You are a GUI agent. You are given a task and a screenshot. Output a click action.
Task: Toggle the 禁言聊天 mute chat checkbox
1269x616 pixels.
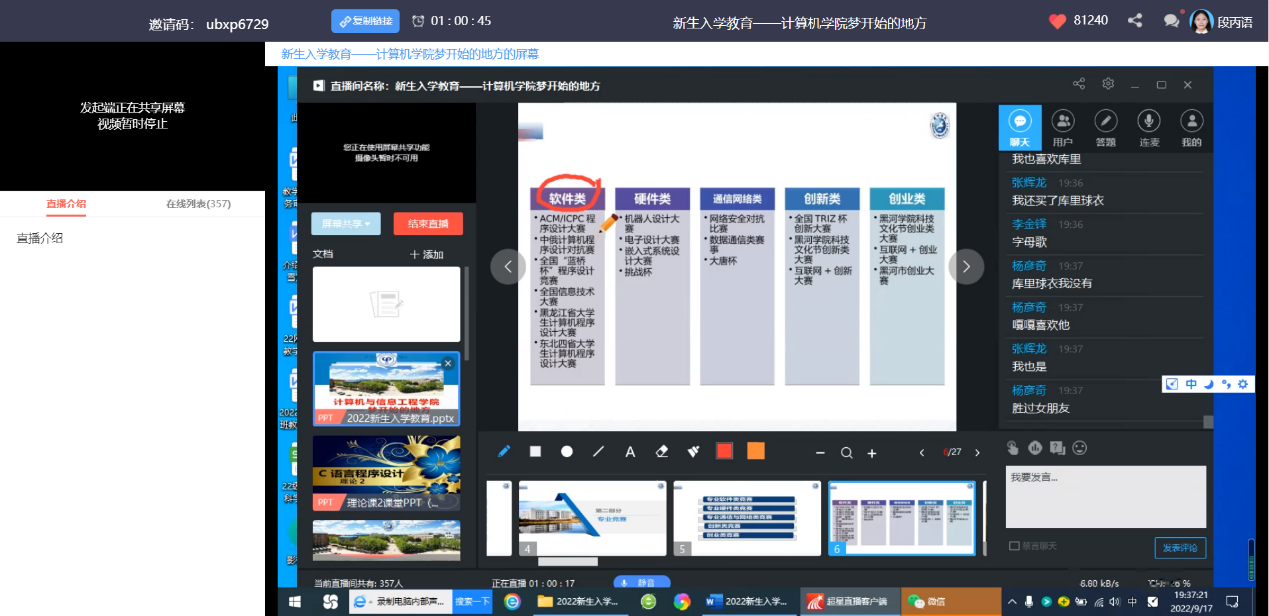pos(1015,546)
